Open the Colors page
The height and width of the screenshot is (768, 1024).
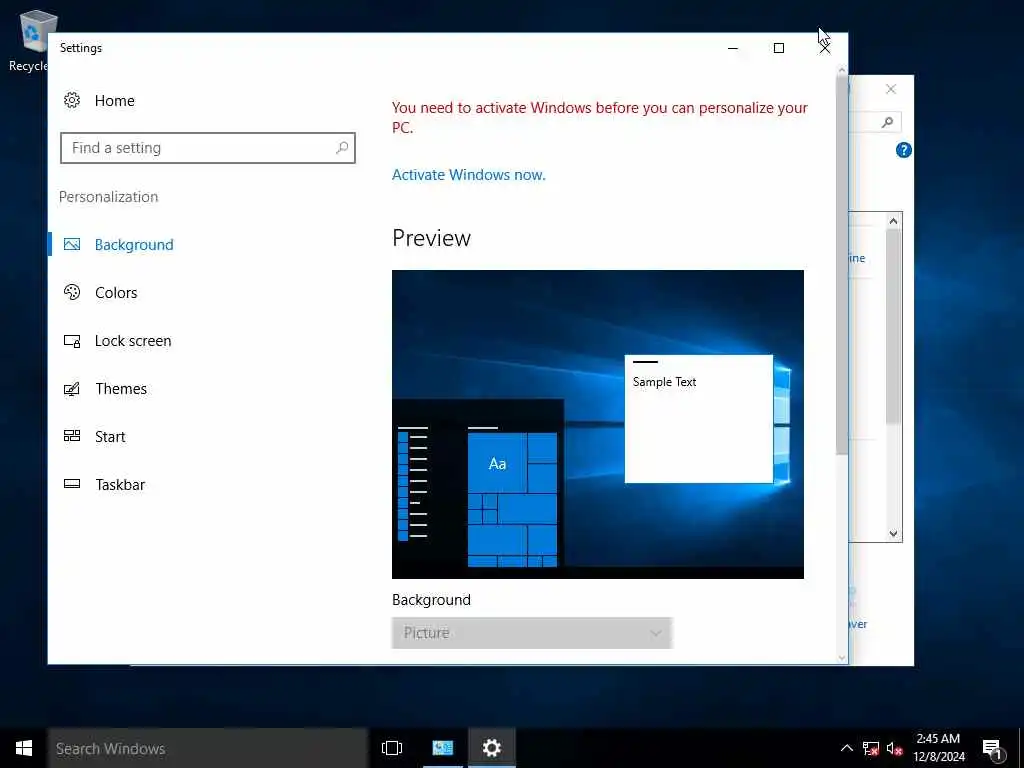point(116,293)
